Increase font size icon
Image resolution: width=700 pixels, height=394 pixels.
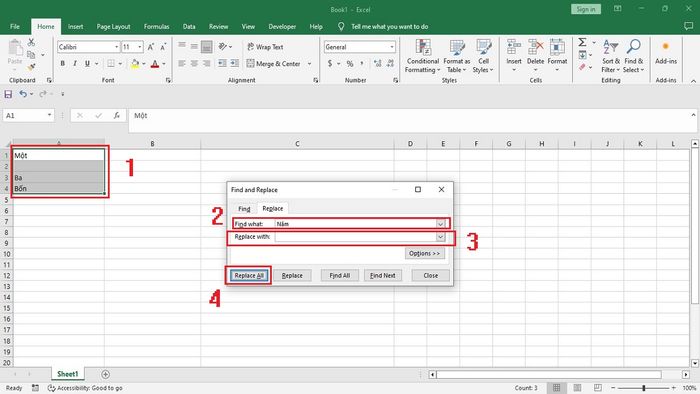(x=151, y=47)
